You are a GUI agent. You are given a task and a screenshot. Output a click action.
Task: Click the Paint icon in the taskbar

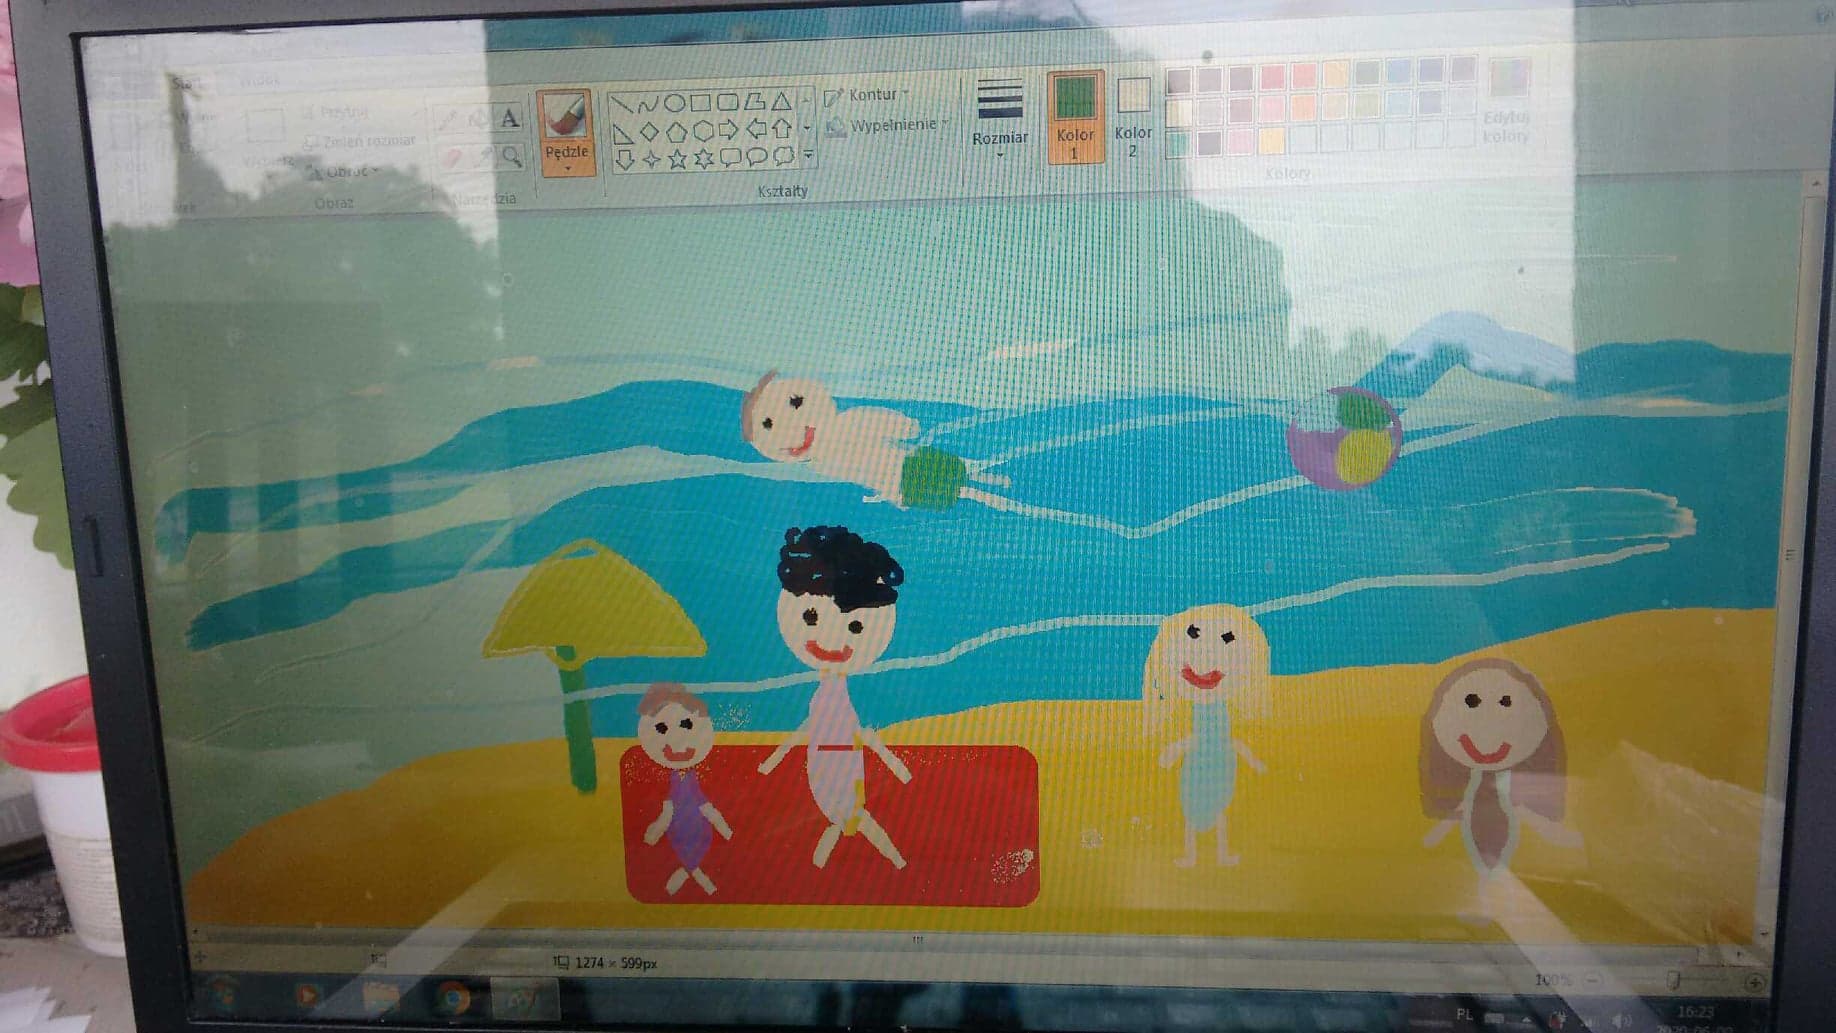pyautogui.click(x=524, y=998)
